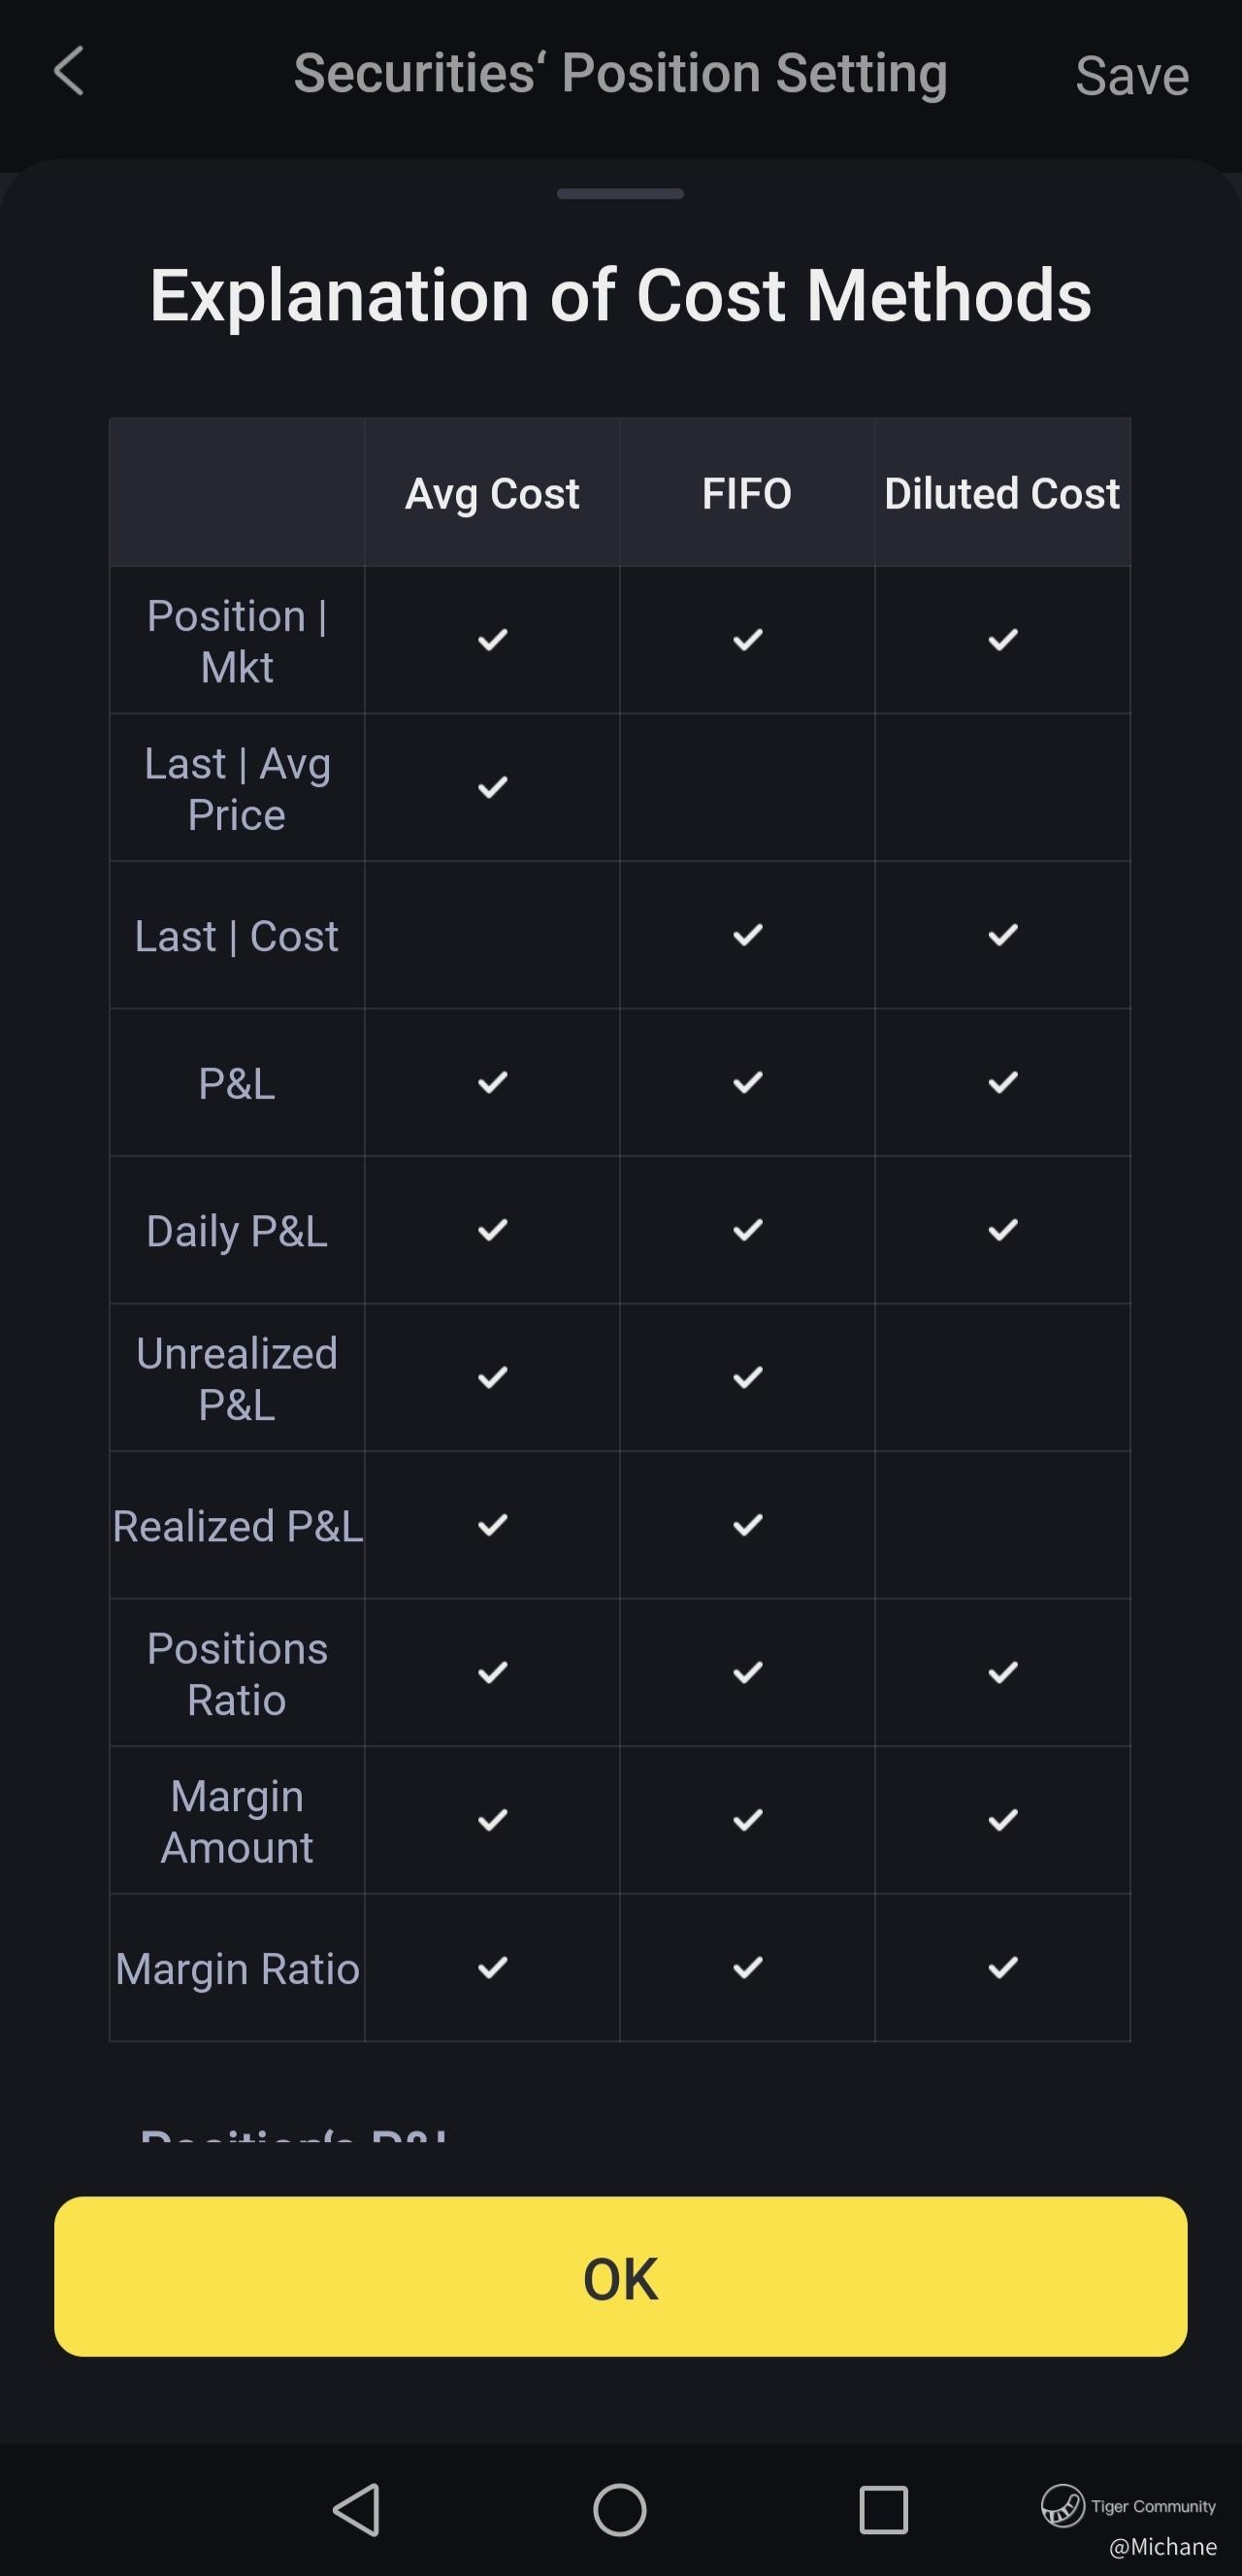Tap FIFO checkmark in Realized P&L row

[x=747, y=1525]
